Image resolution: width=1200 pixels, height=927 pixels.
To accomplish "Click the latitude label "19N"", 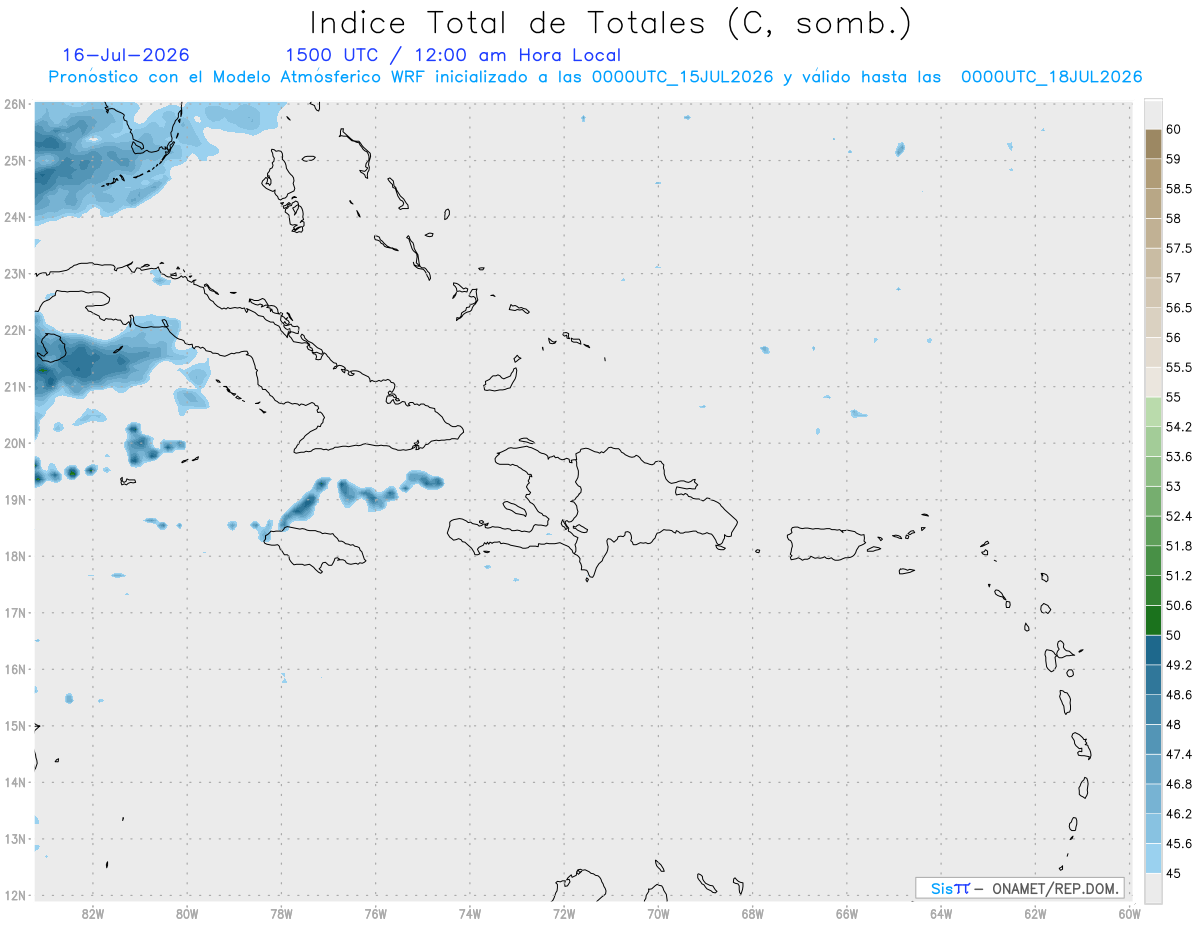I will 14,499.
